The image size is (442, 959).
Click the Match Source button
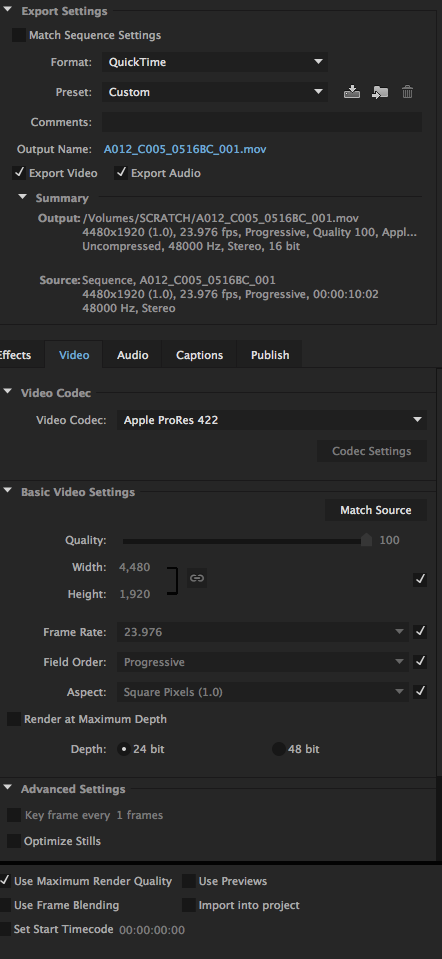click(x=375, y=510)
